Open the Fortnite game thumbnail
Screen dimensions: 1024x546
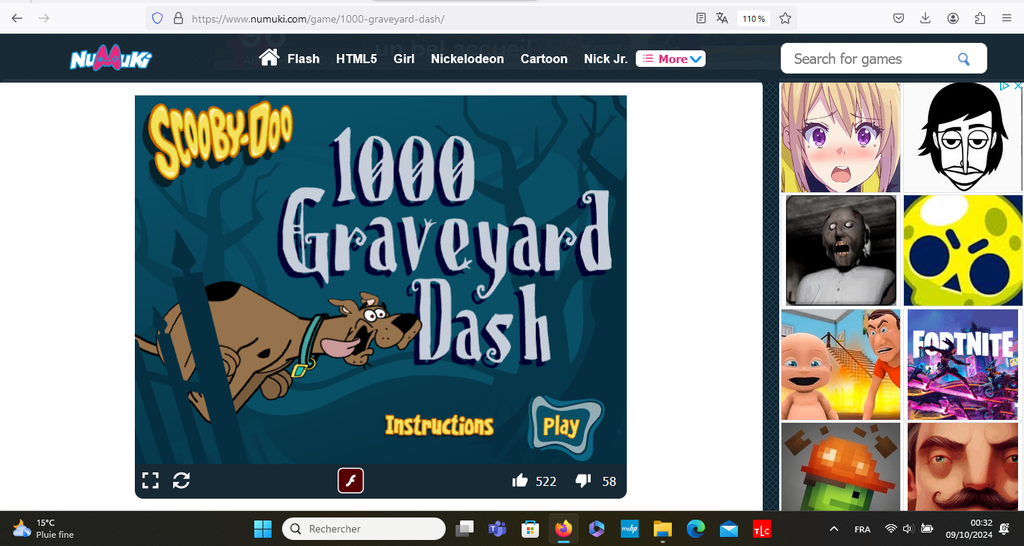[961, 365]
